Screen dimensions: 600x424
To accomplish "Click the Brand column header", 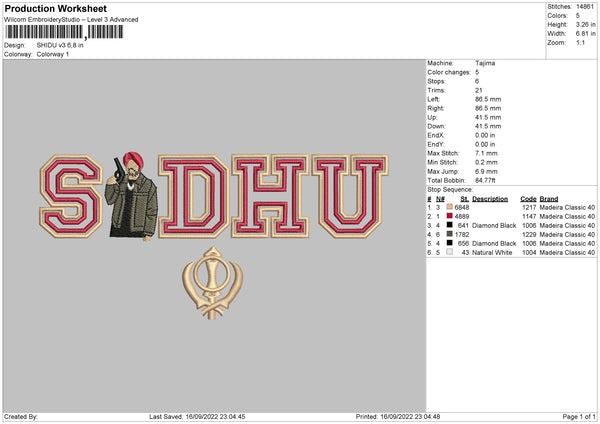I will tap(549, 199).
